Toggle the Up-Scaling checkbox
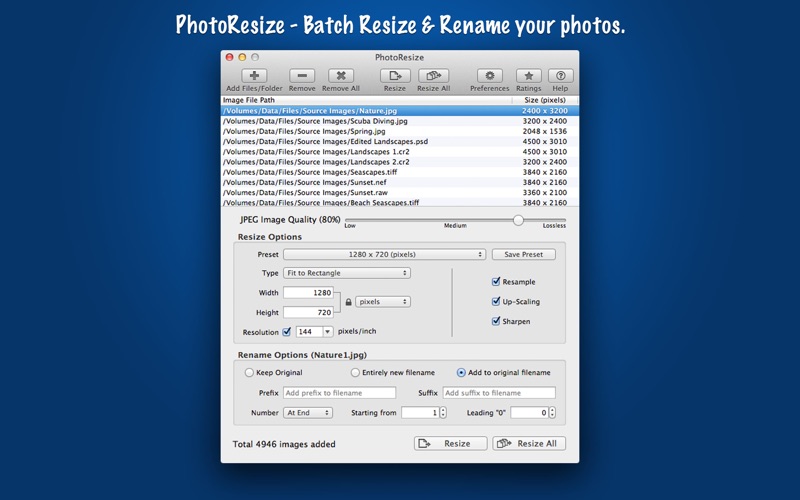 click(x=495, y=301)
